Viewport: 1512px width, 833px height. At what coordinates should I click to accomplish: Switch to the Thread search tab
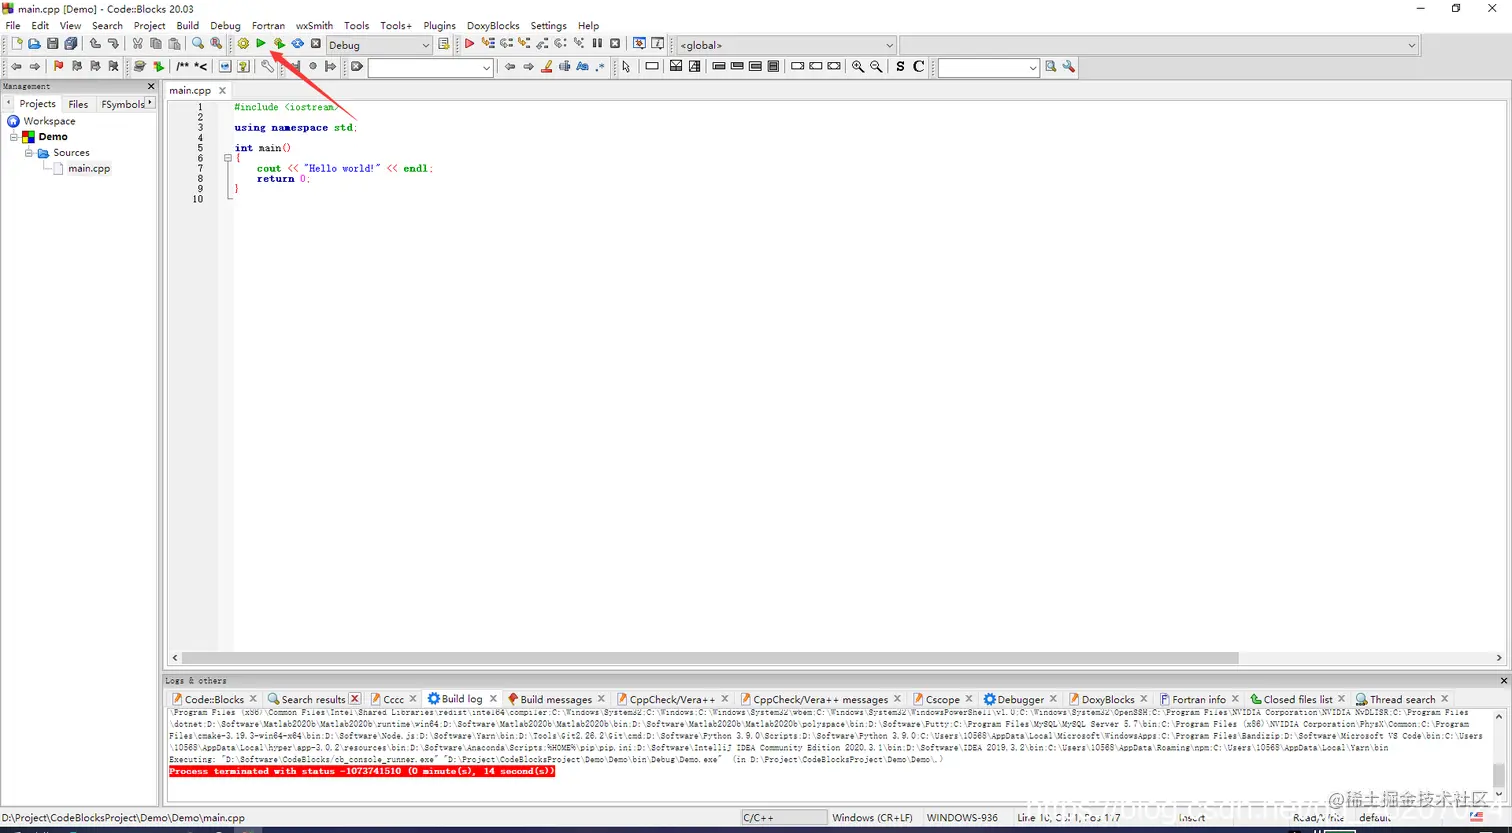(1402, 699)
